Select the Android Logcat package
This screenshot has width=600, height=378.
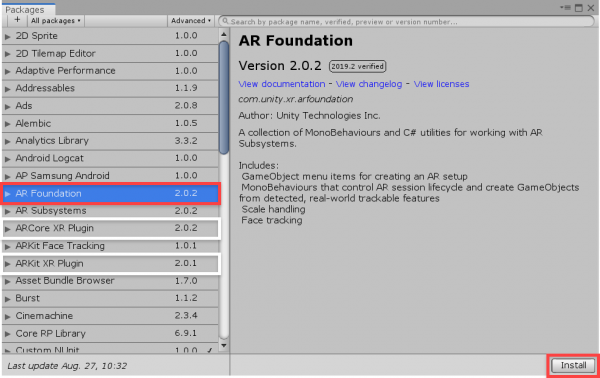click(x=110, y=158)
